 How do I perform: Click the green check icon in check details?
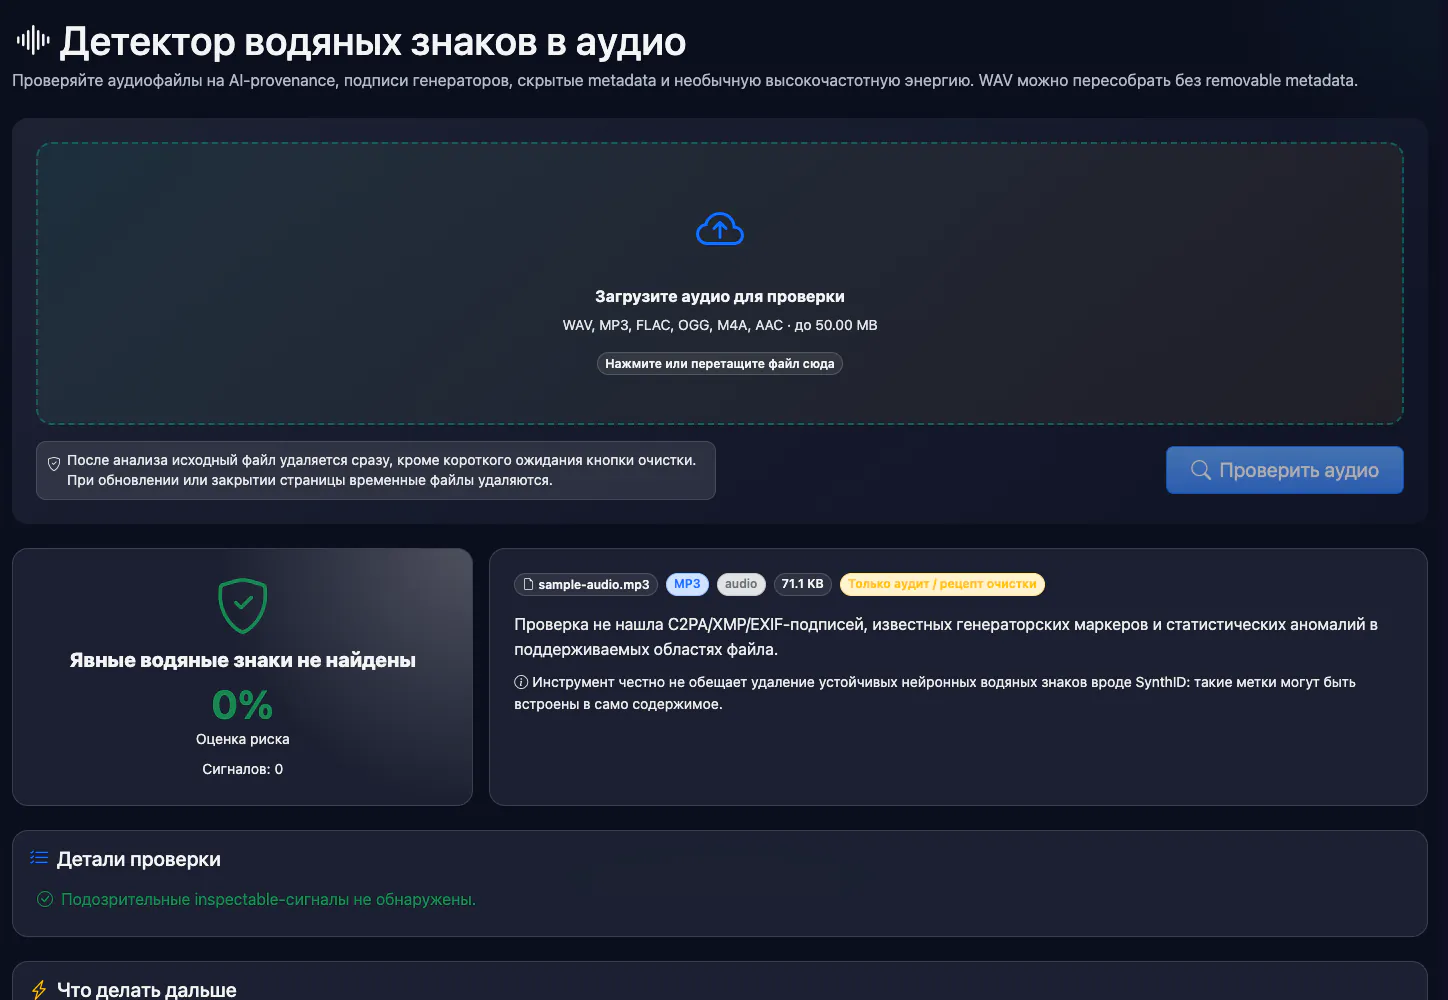(45, 899)
